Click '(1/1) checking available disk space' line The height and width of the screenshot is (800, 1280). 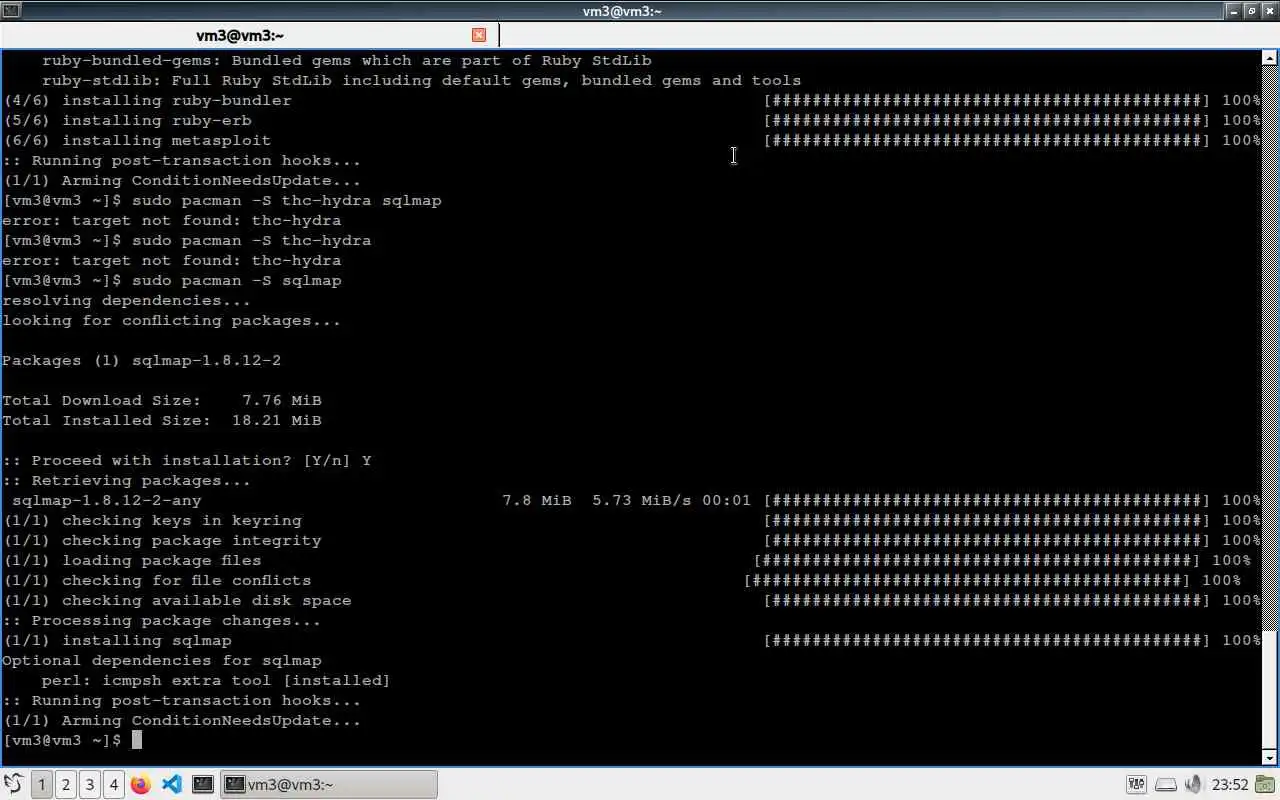pyautogui.click(x=177, y=600)
